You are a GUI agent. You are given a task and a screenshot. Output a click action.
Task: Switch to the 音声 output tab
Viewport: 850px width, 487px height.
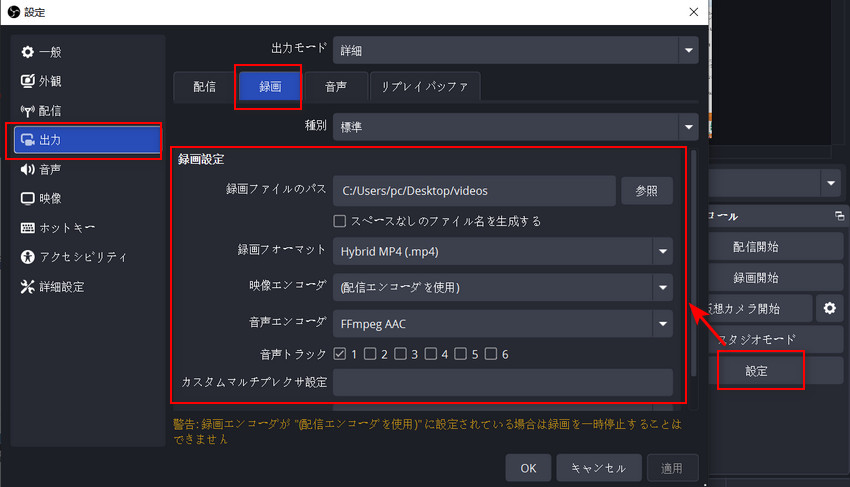pos(336,87)
